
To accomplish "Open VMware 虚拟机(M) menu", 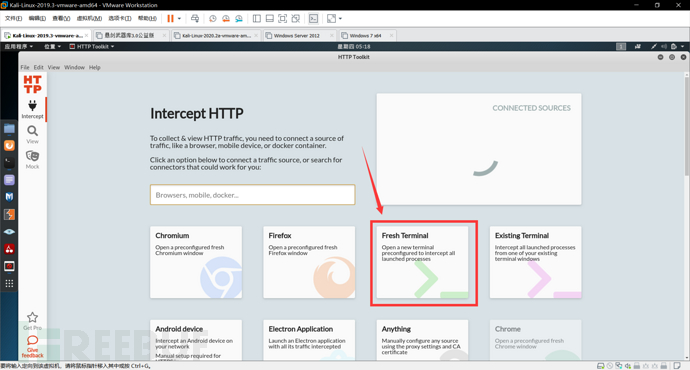I will click(89, 18).
